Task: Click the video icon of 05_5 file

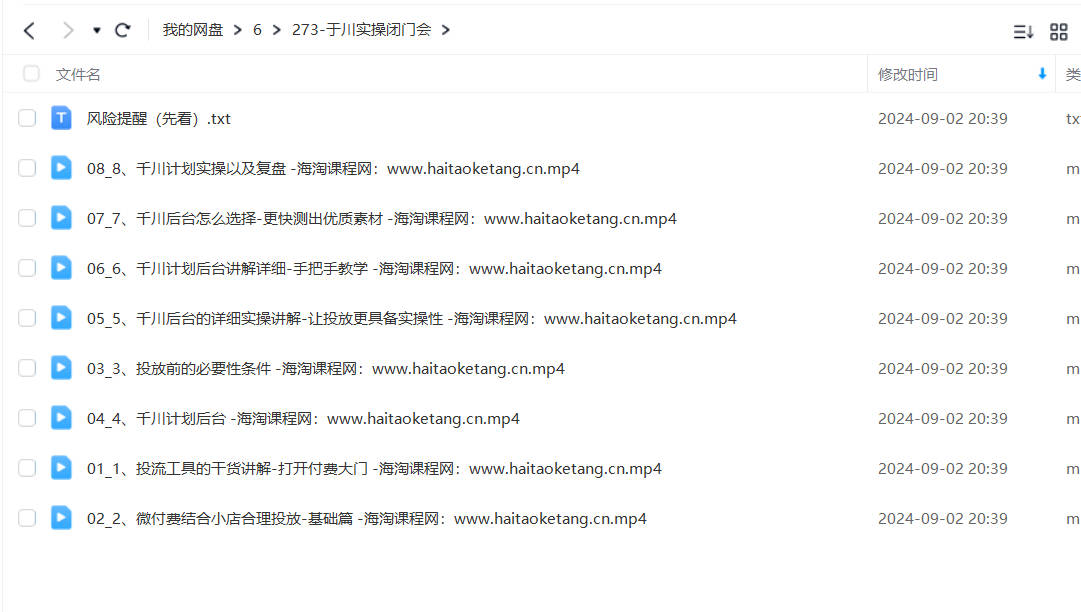Action: [61, 318]
